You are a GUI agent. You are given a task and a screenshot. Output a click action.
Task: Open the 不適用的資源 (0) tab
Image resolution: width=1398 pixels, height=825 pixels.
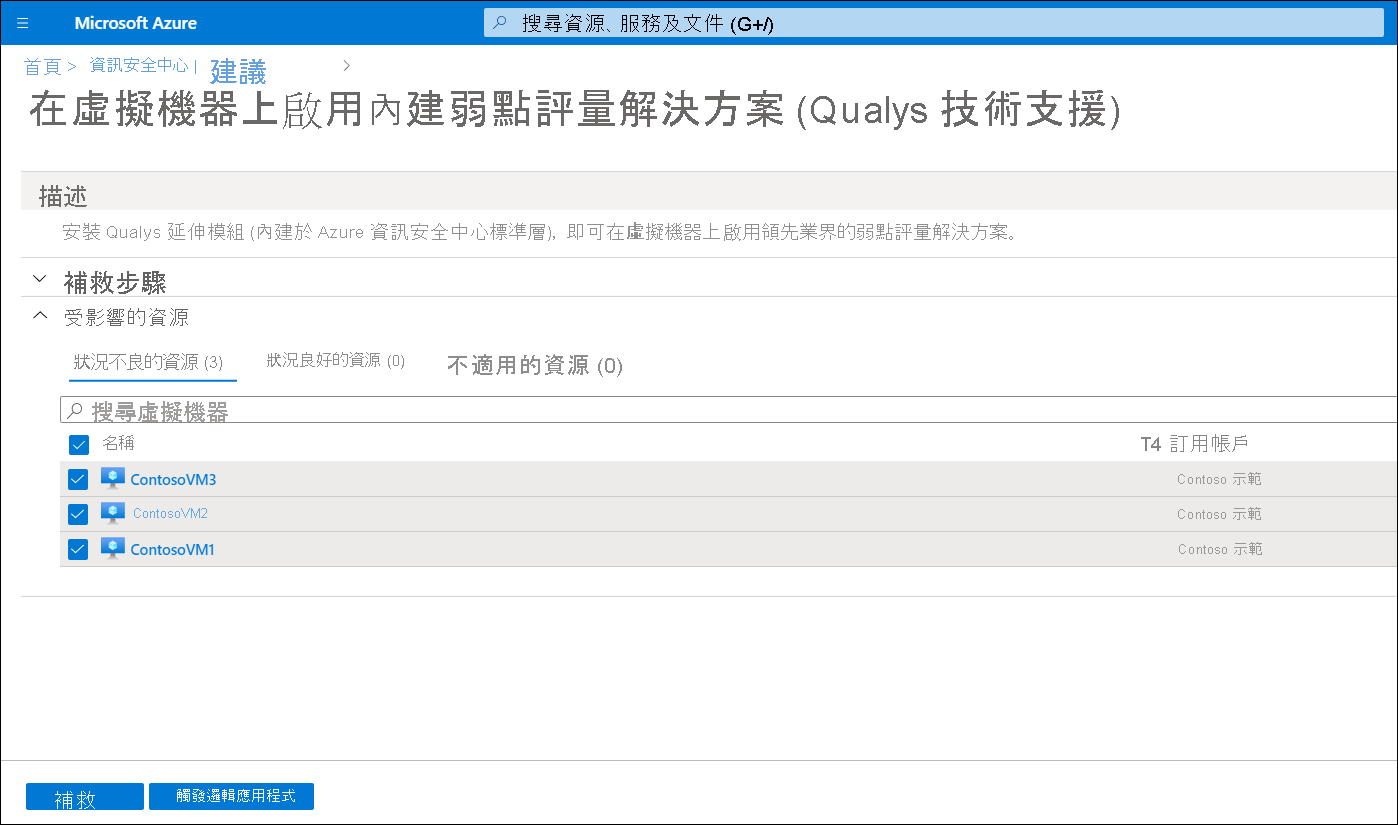[x=535, y=366]
